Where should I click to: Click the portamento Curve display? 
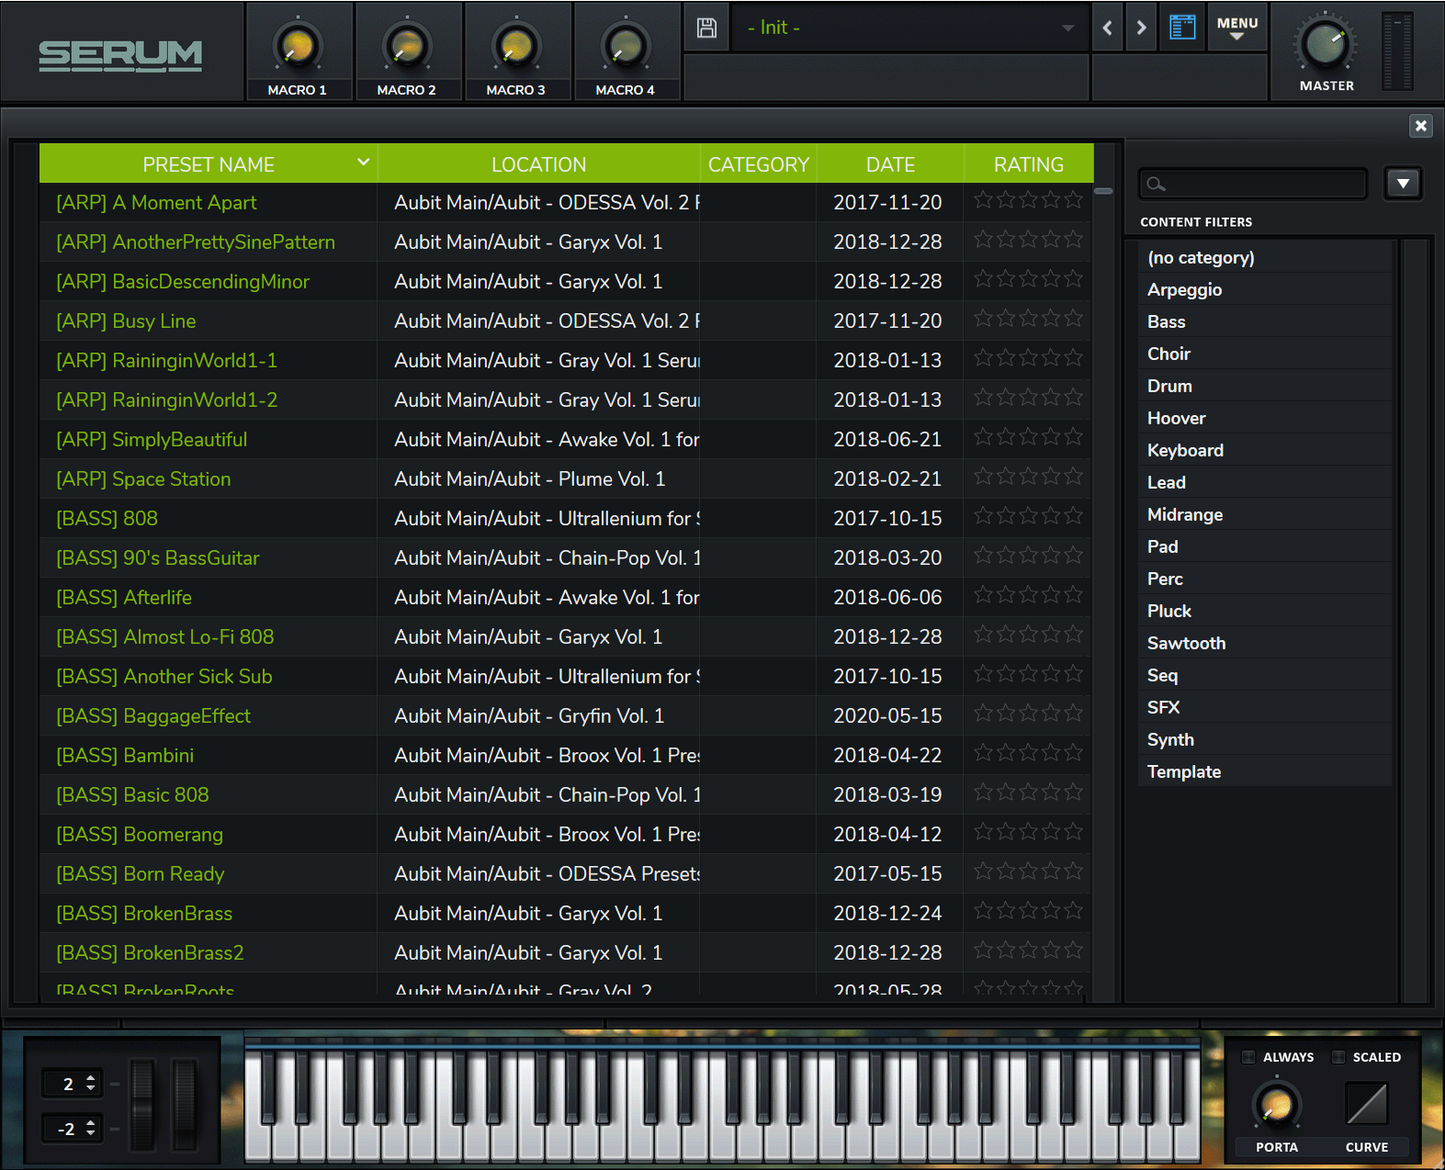(1366, 1105)
